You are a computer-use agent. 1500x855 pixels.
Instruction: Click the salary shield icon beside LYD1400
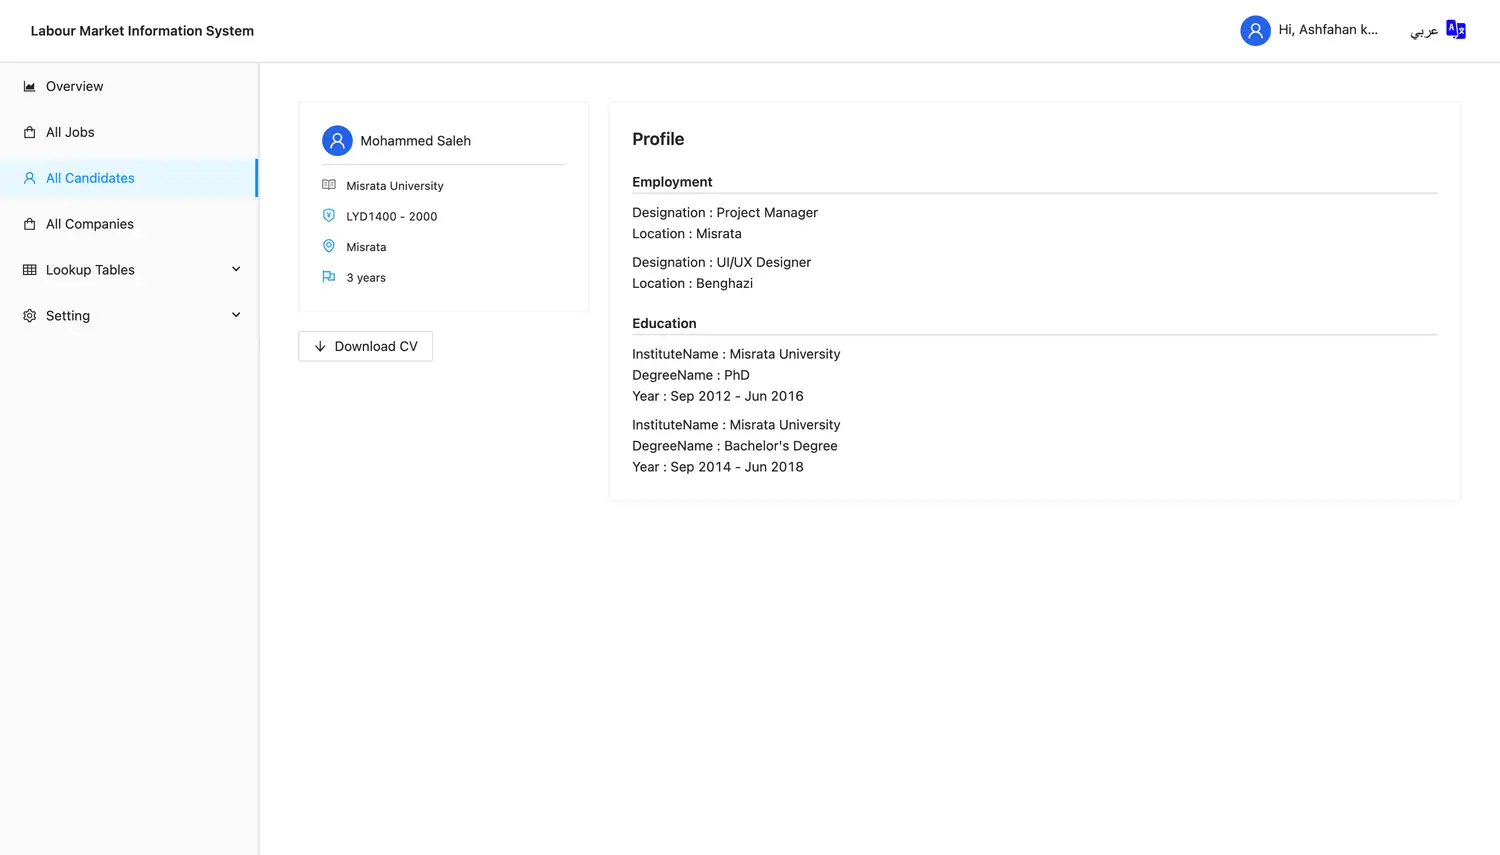coord(328,216)
